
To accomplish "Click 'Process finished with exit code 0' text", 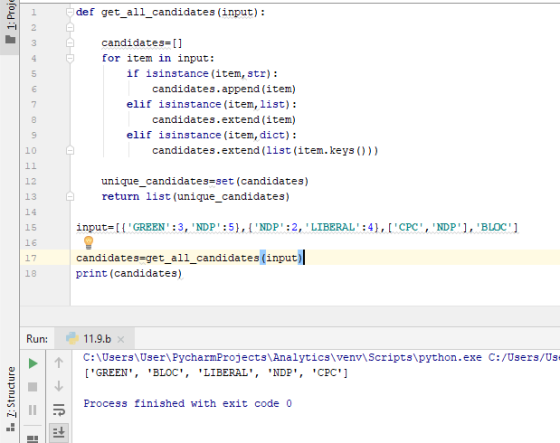I will pyautogui.click(x=188, y=404).
